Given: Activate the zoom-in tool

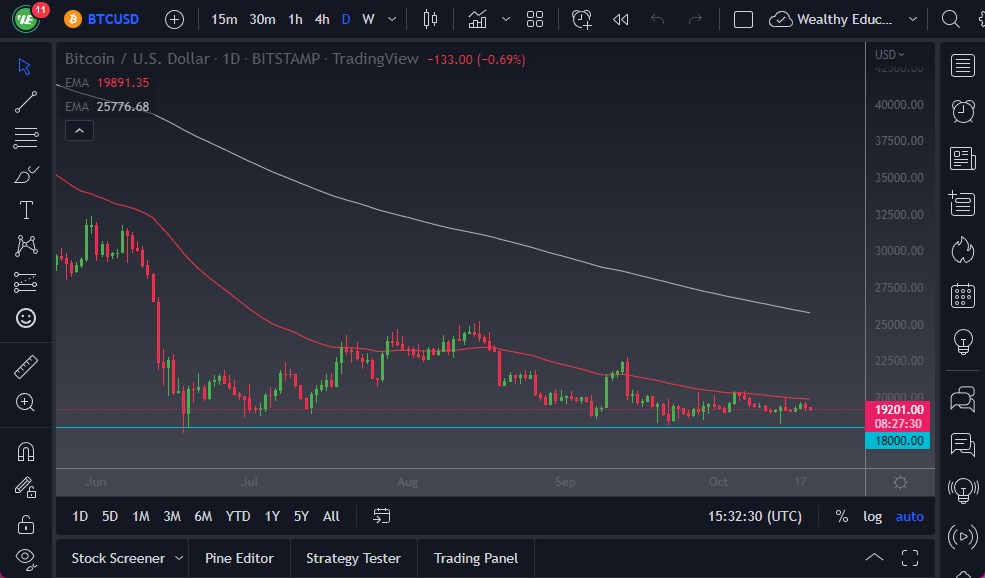Looking at the screenshot, I should [x=25, y=402].
